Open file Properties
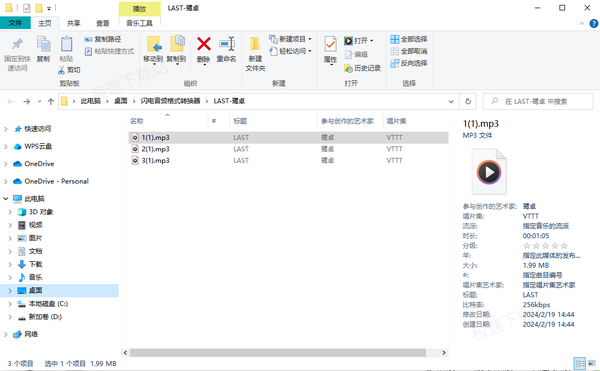 (330, 50)
